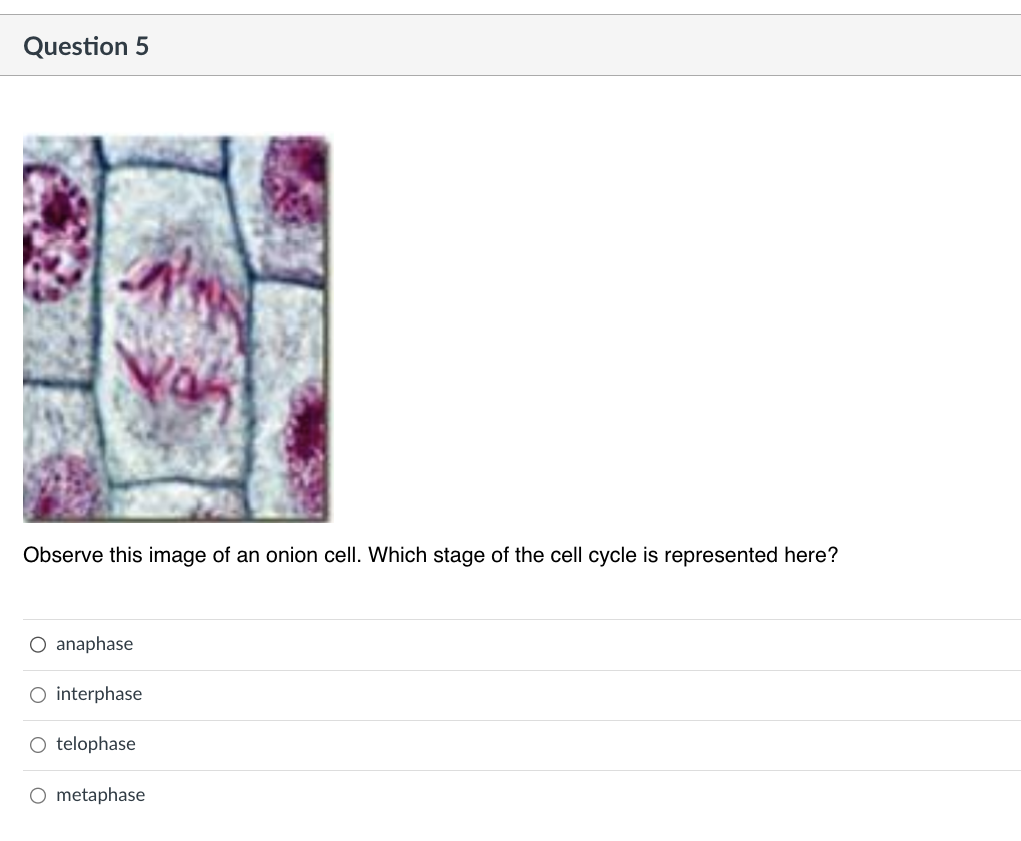Viewport: 1021px width, 841px height.
Task: Select the metaphase radio button
Action: (37, 795)
